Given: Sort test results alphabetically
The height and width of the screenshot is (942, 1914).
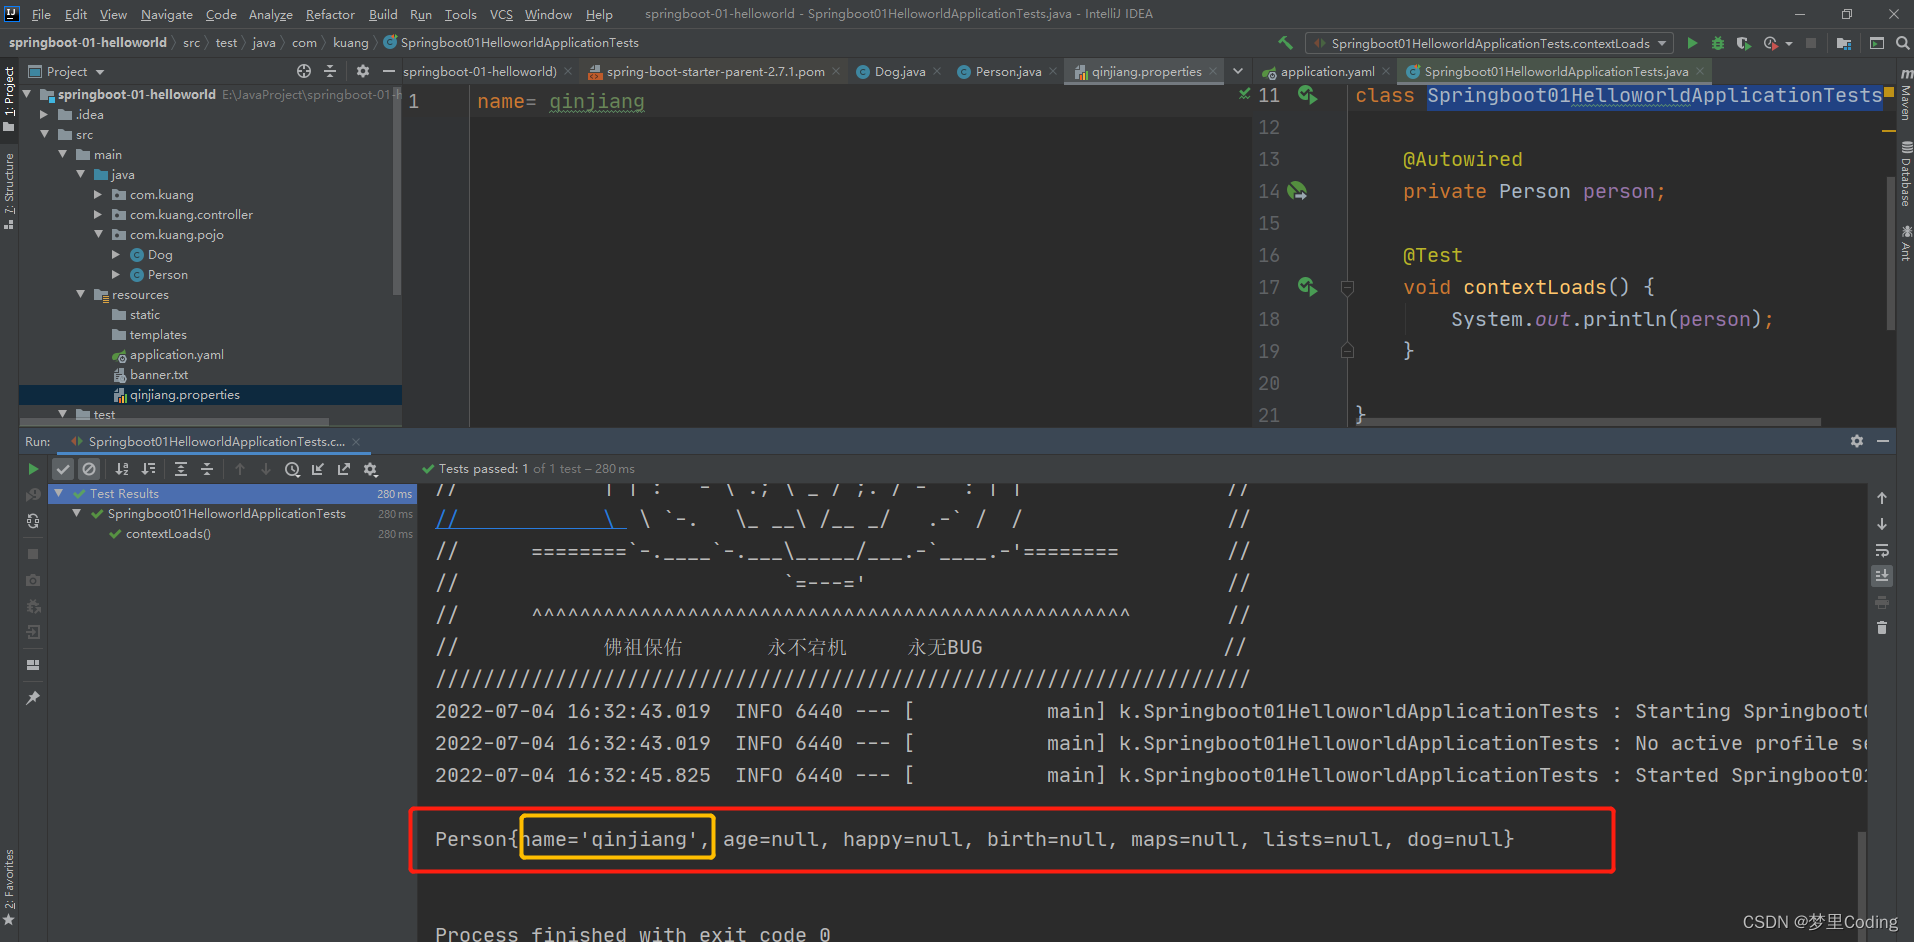Looking at the screenshot, I should pyautogui.click(x=122, y=469).
